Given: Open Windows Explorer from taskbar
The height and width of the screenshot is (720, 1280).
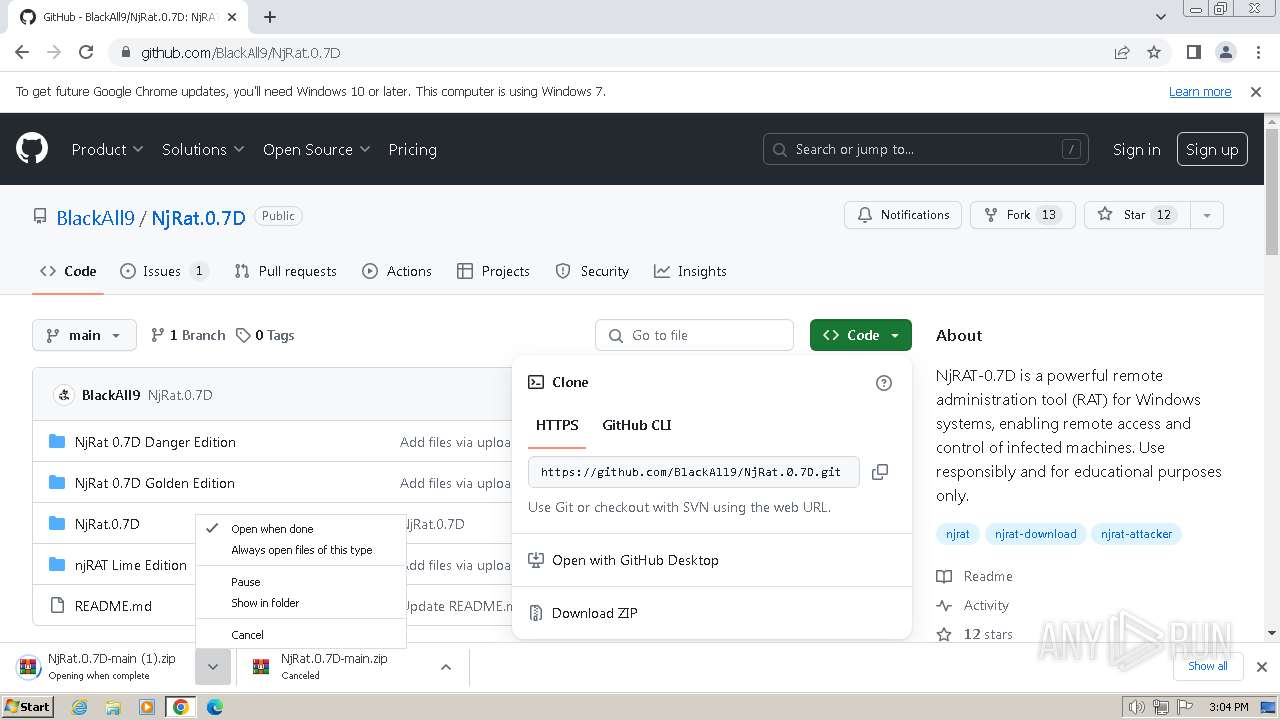Looking at the screenshot, I should point(113,707).
